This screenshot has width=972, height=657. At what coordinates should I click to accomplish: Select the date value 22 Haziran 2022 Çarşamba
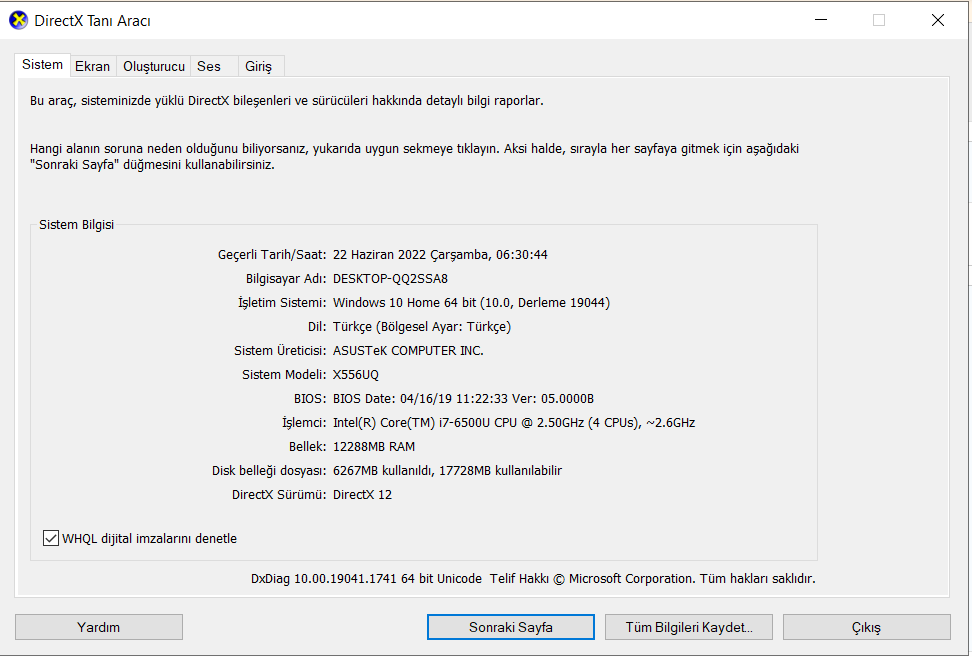440,255
